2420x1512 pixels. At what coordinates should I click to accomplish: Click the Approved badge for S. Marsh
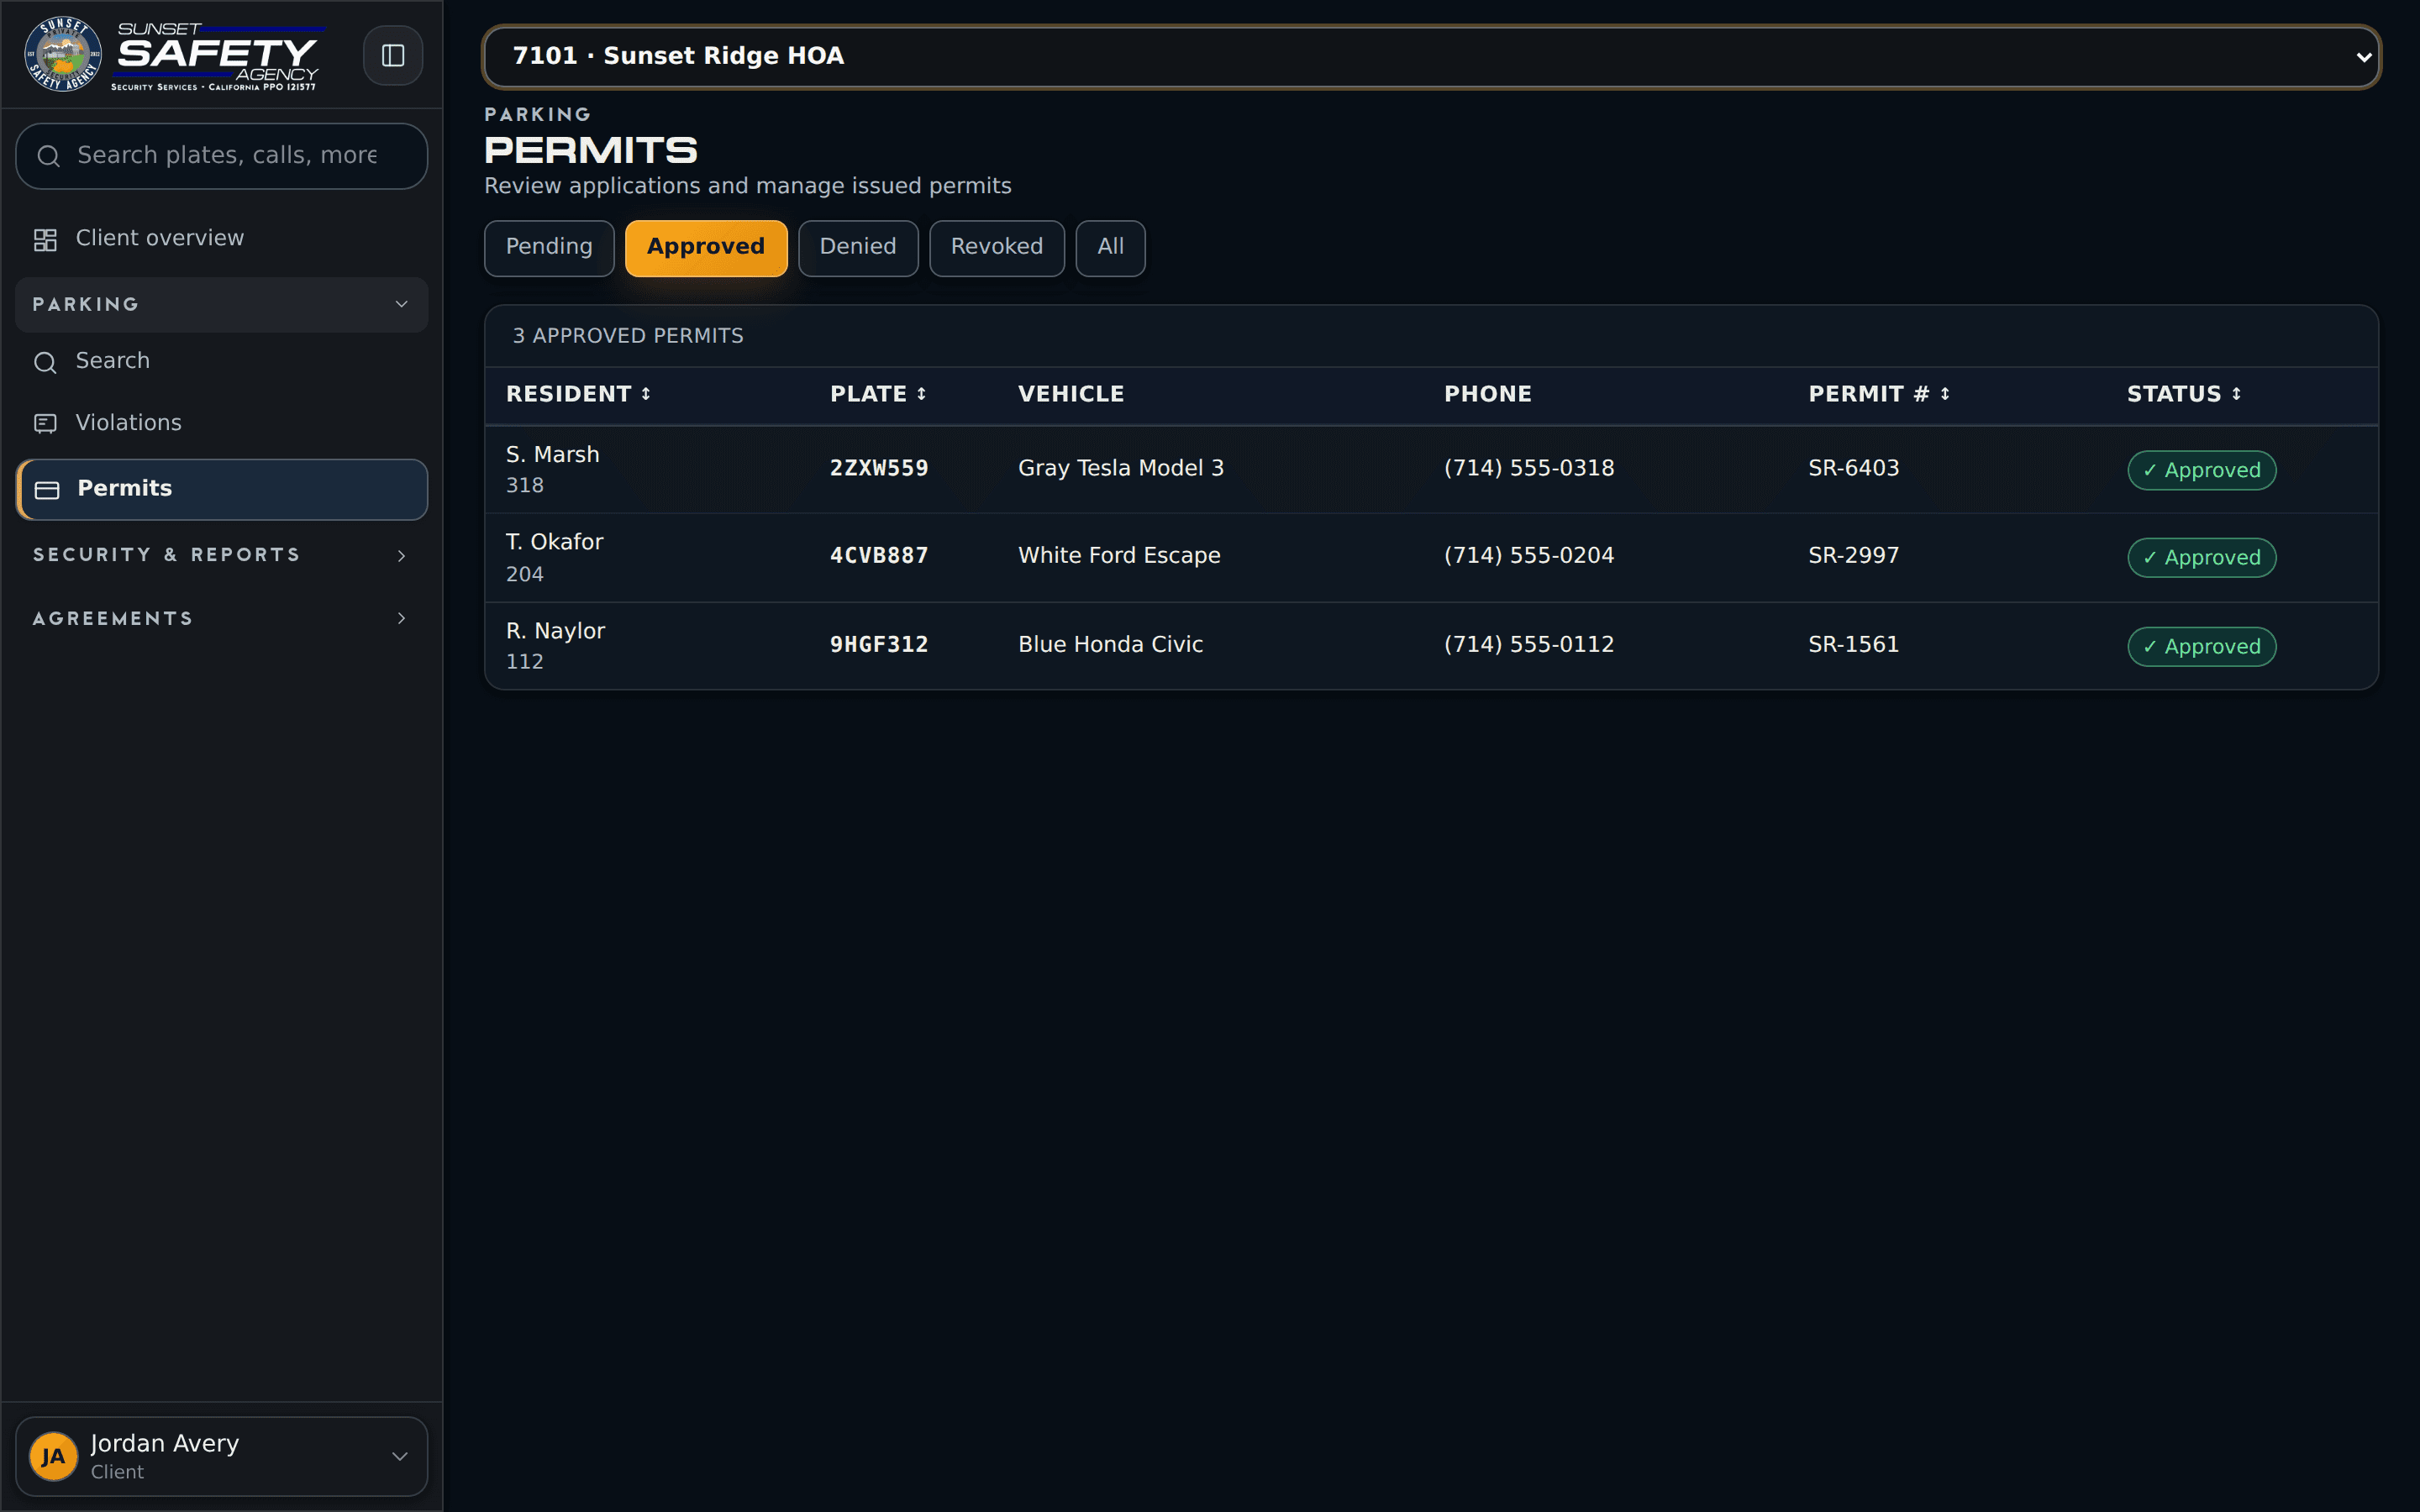point(2201,470)
